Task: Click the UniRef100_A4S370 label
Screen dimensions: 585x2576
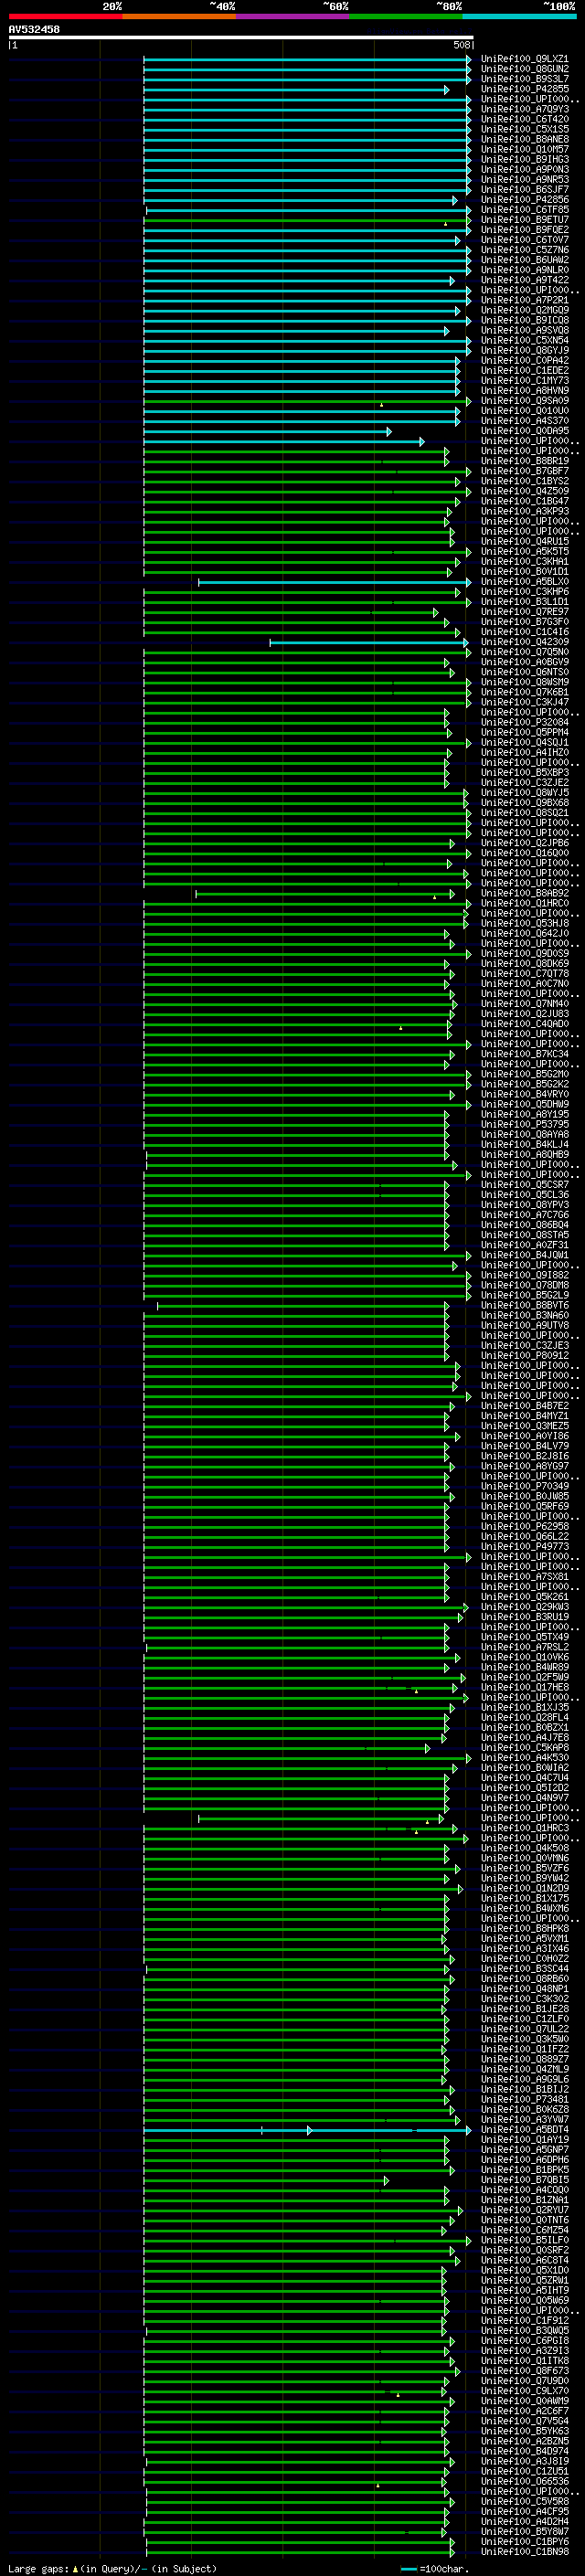Action: 524,421
